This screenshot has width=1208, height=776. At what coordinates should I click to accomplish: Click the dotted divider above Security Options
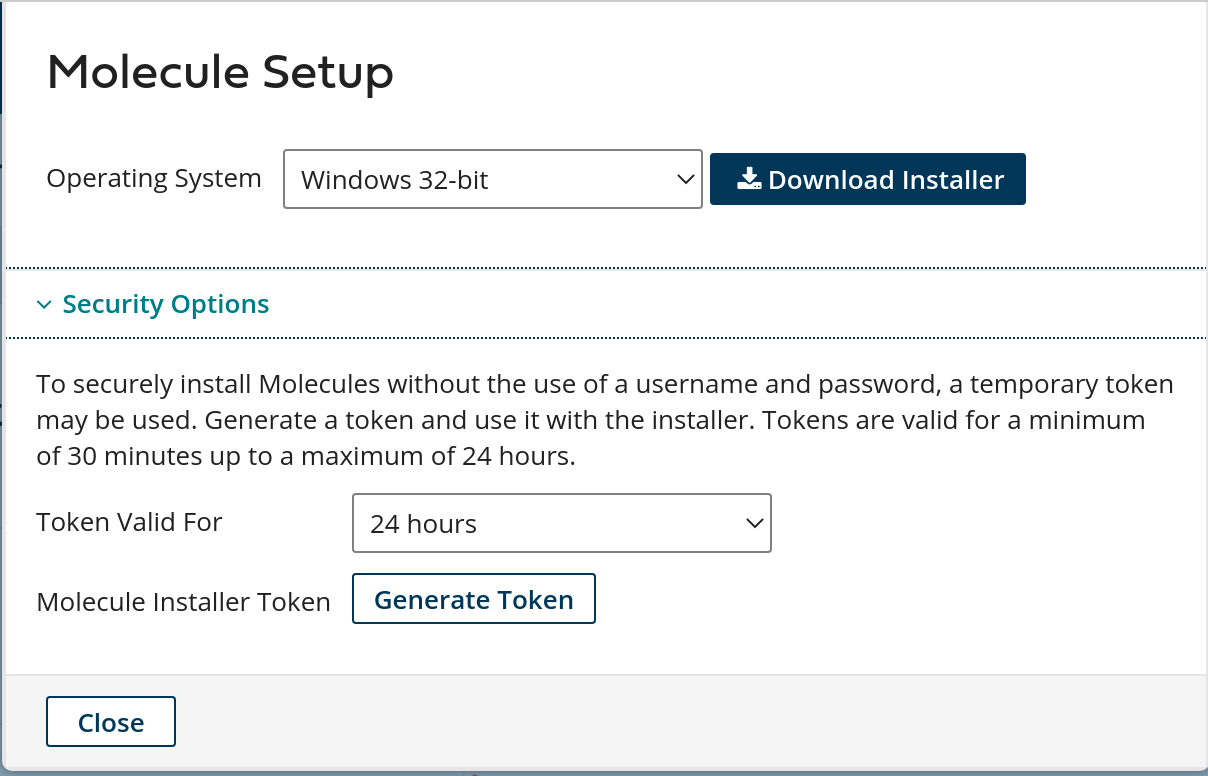pos(606,268)
